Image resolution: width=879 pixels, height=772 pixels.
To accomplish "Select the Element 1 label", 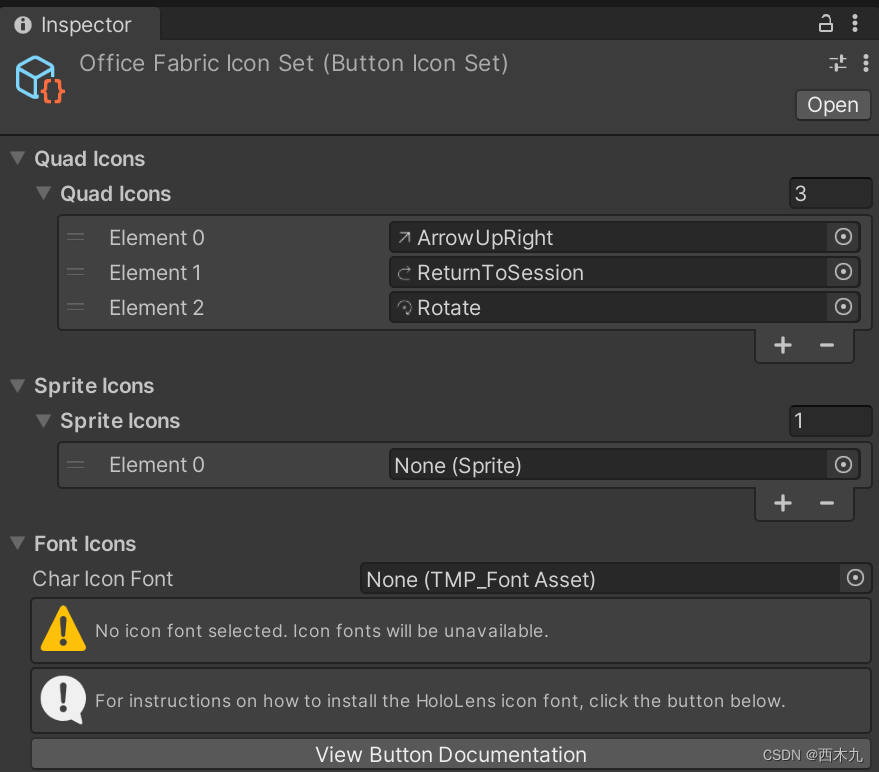I will (x=155, y=272).
